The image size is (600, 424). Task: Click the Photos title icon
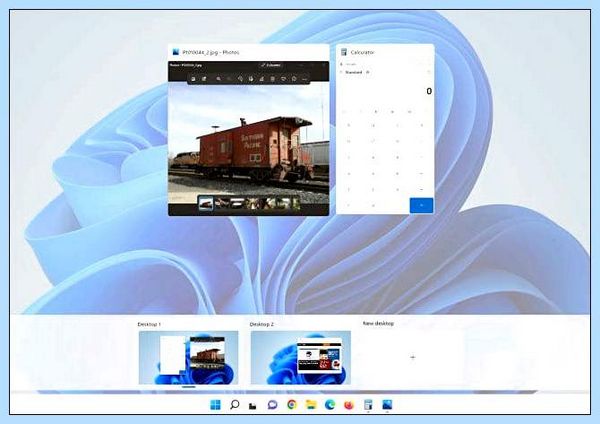point(176,52)
